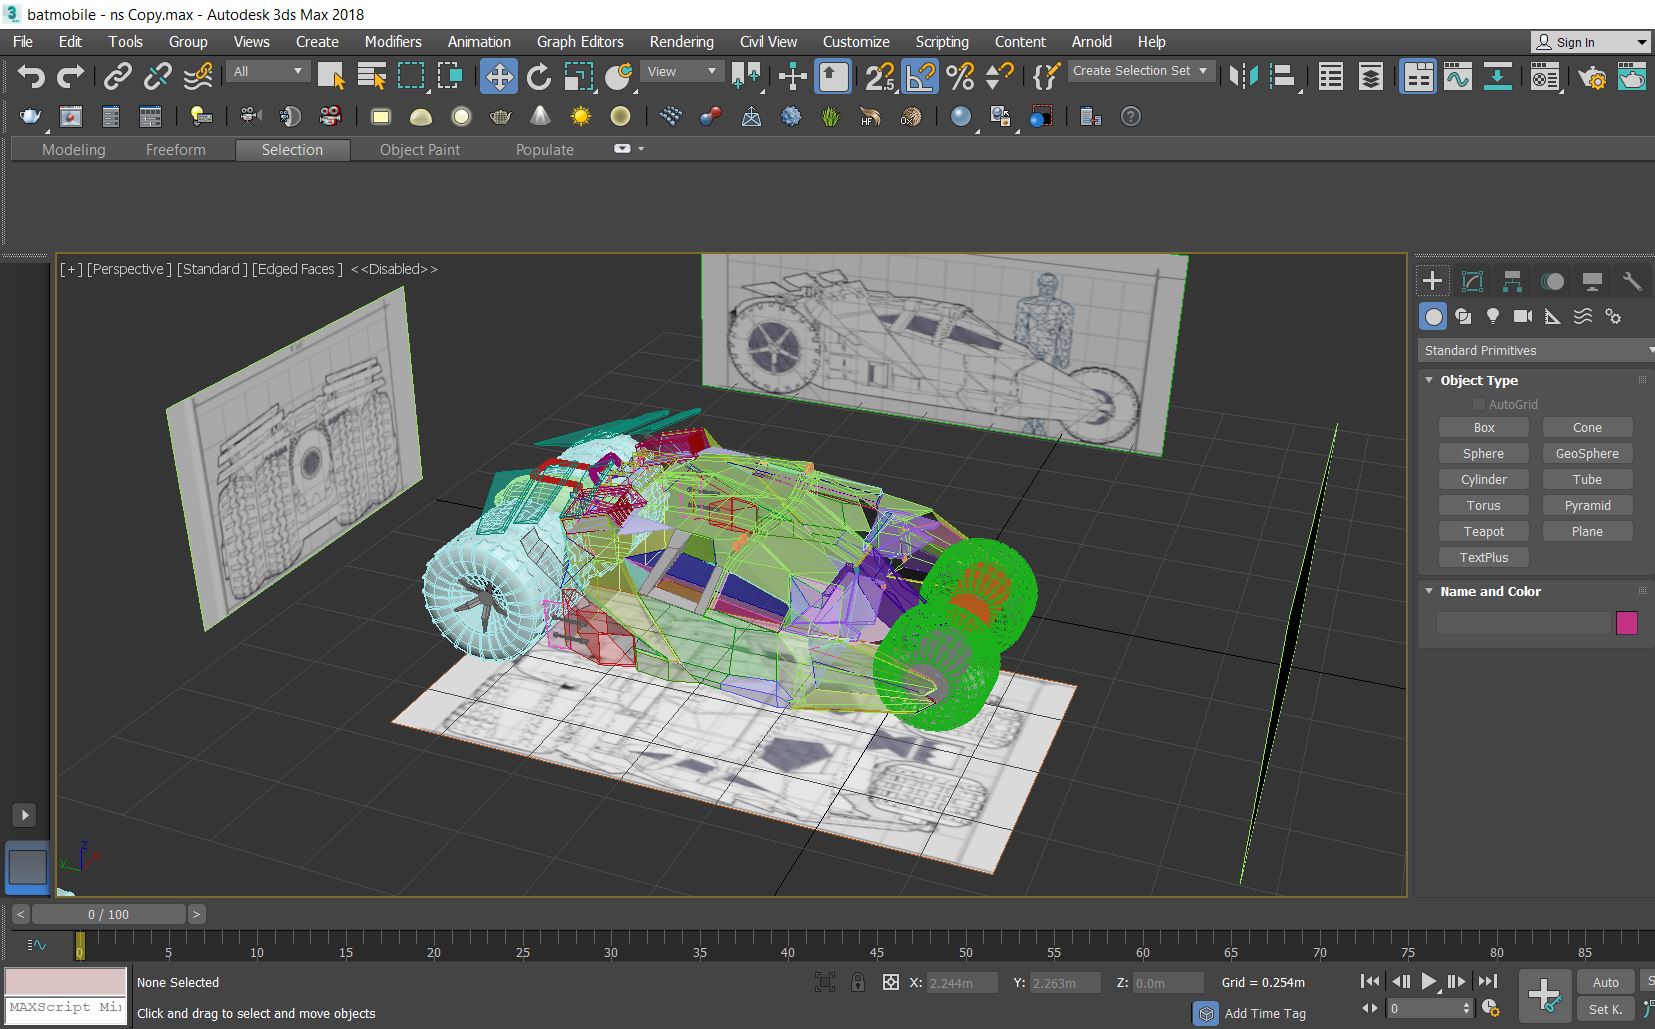Image resolution: width=1655 pixels, height=1029 pixels.
Task: Click the GeoSphere button
Action: coord(1587,453)
